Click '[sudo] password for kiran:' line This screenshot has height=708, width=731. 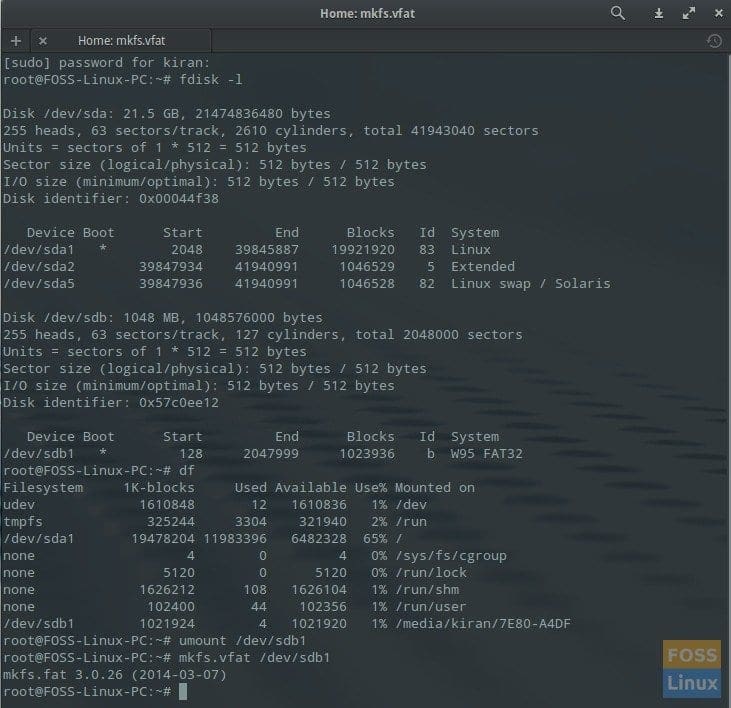point(106,63)
